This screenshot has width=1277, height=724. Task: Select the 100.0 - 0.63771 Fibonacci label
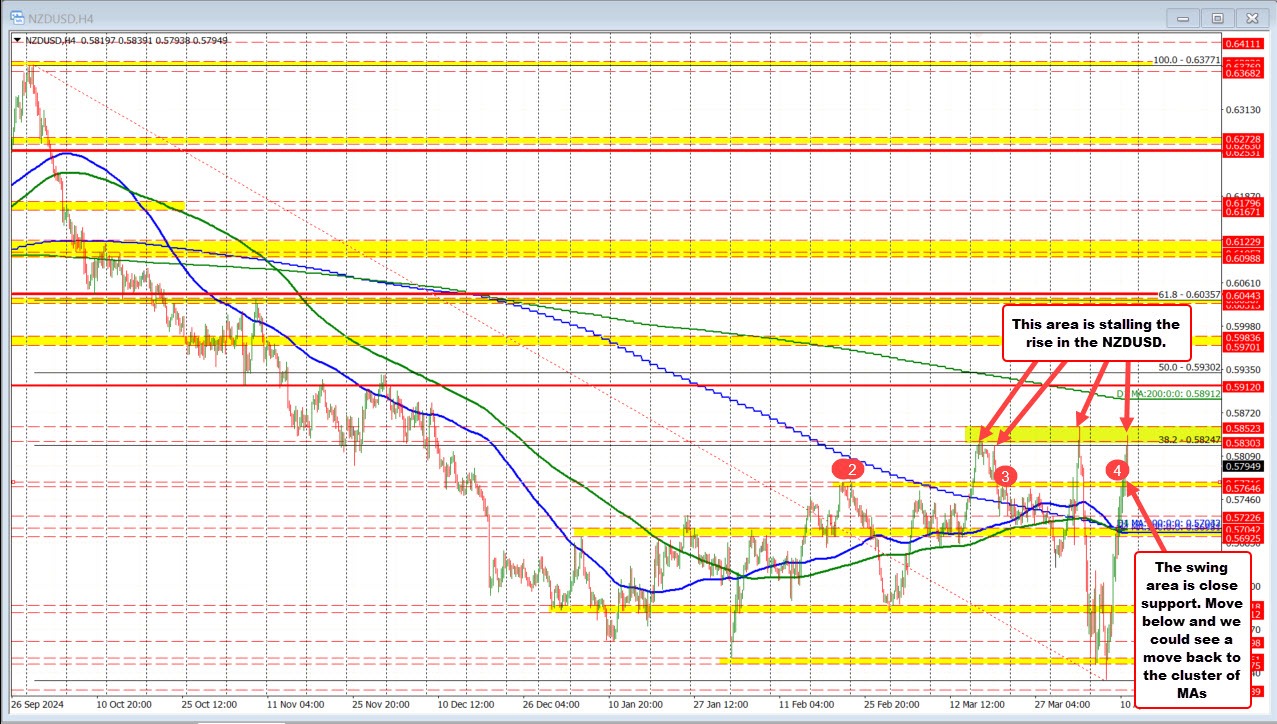click(x=1184, y=60)
